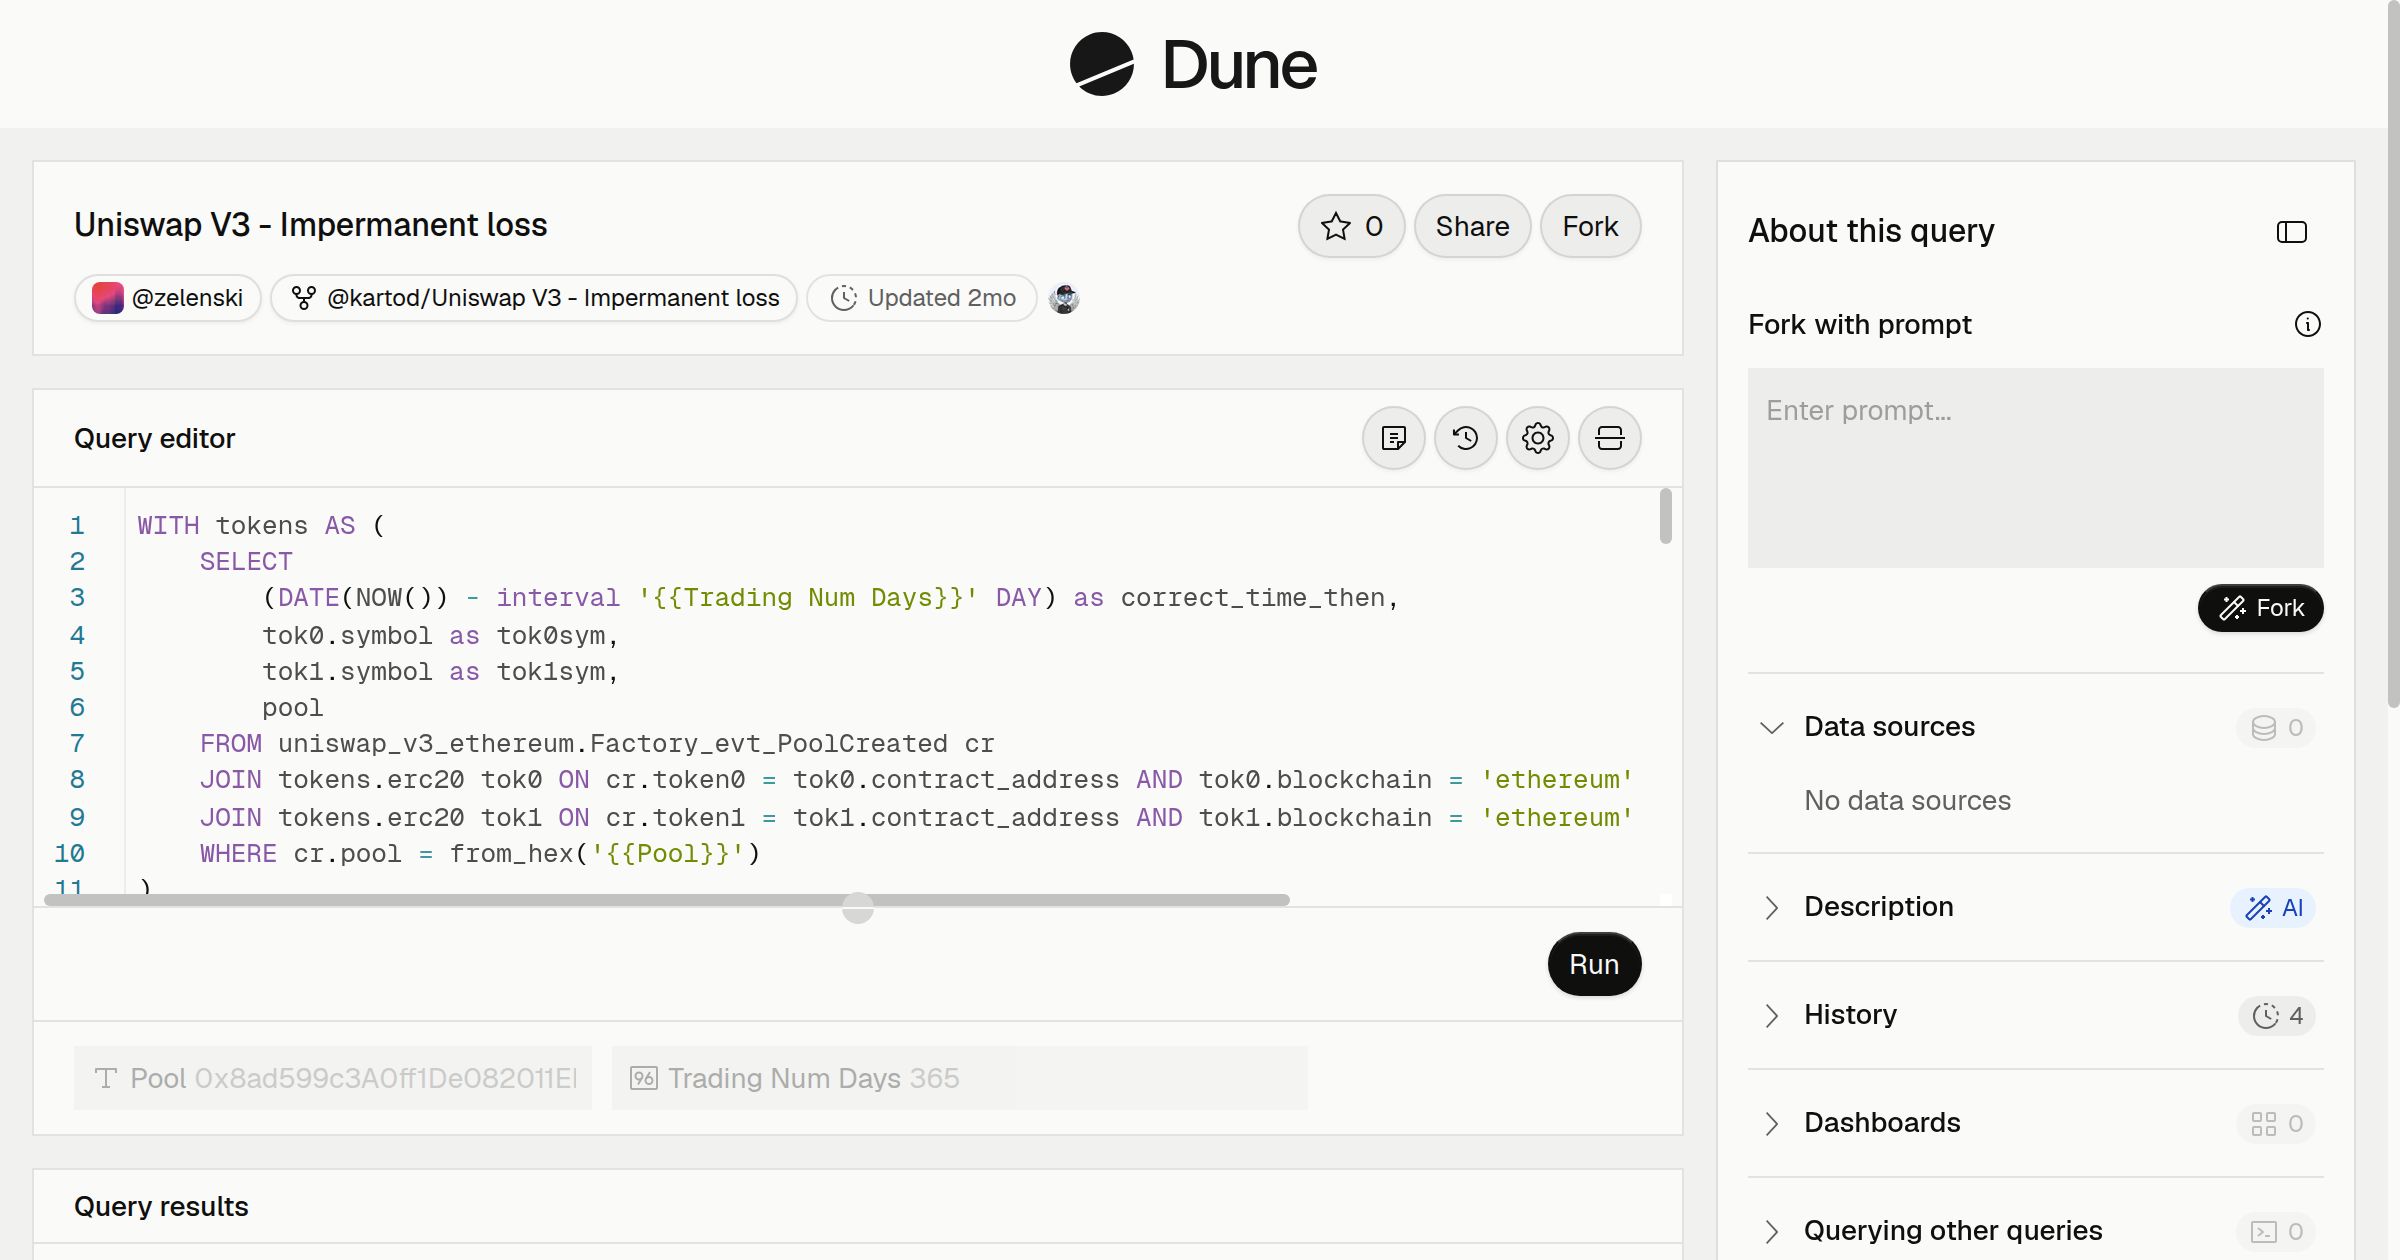Image resolution: width=2400 pixels, height=1260 pixels.
Task: Click the Share button
Action: point(1472,226)
